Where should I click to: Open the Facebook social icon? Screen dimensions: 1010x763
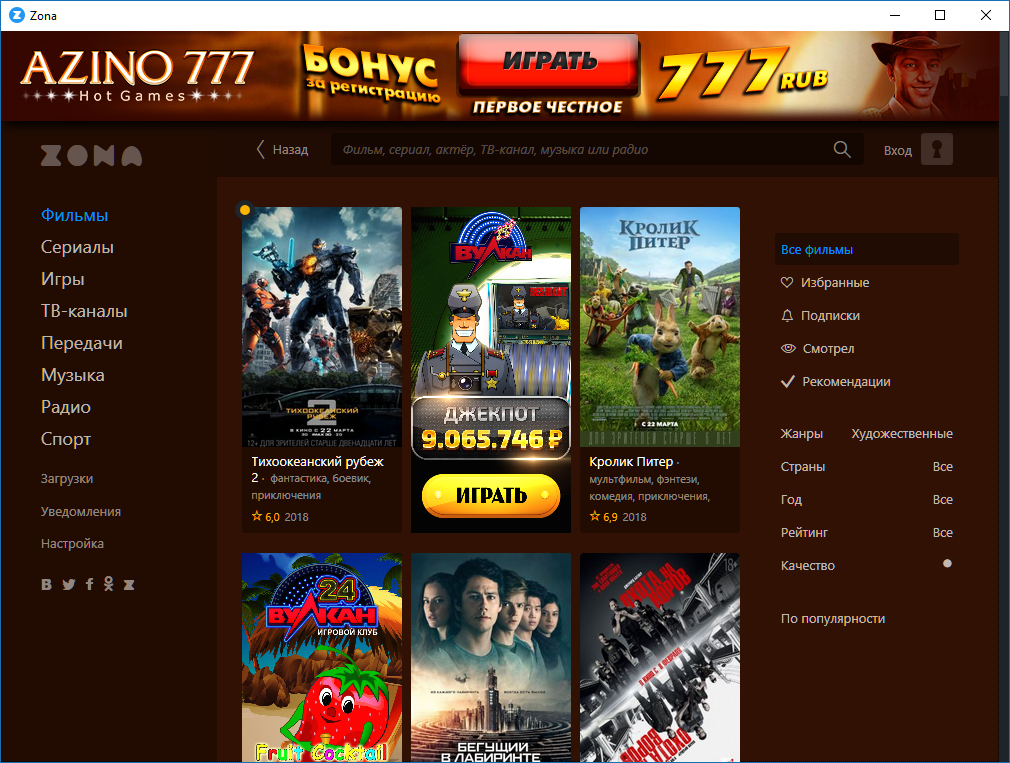(x=90, y=584)
